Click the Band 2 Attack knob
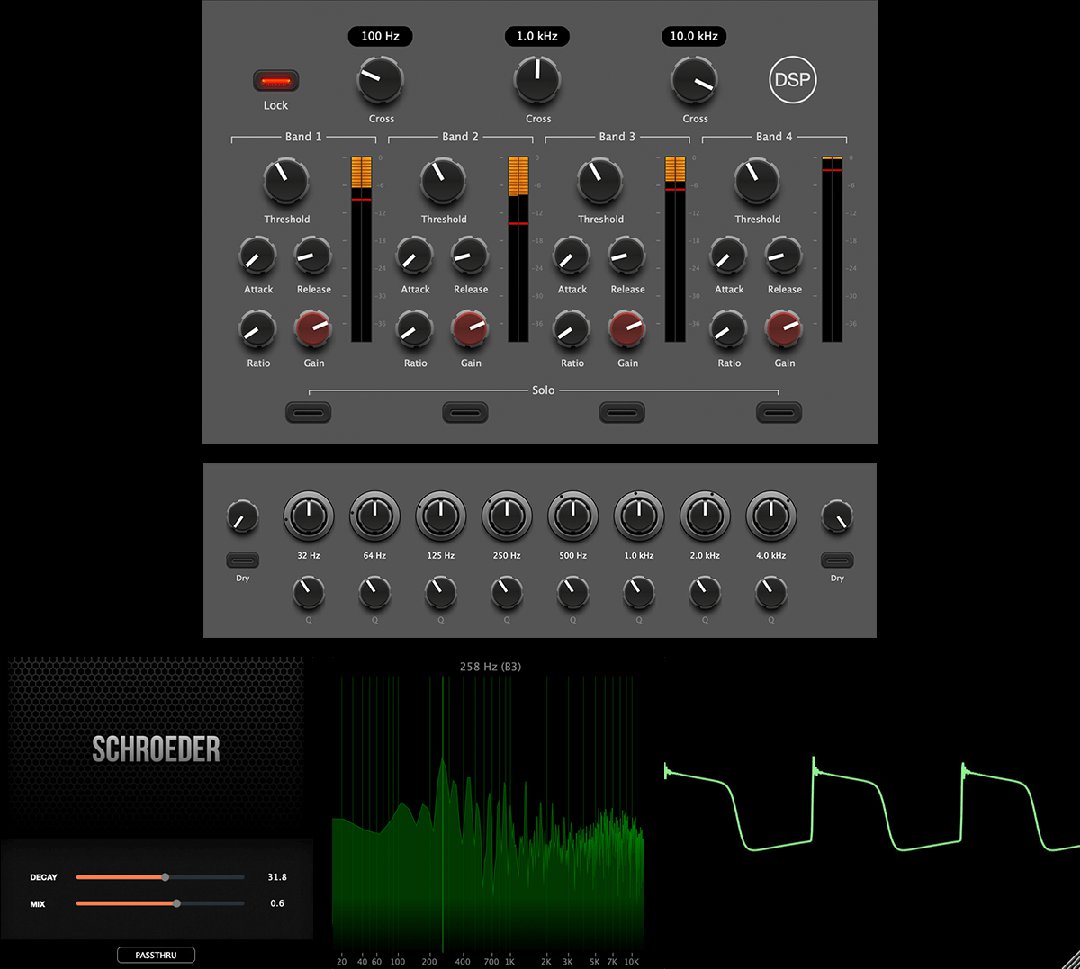Viewport: 1080px width, 969px height. click(x=414, y=256)
